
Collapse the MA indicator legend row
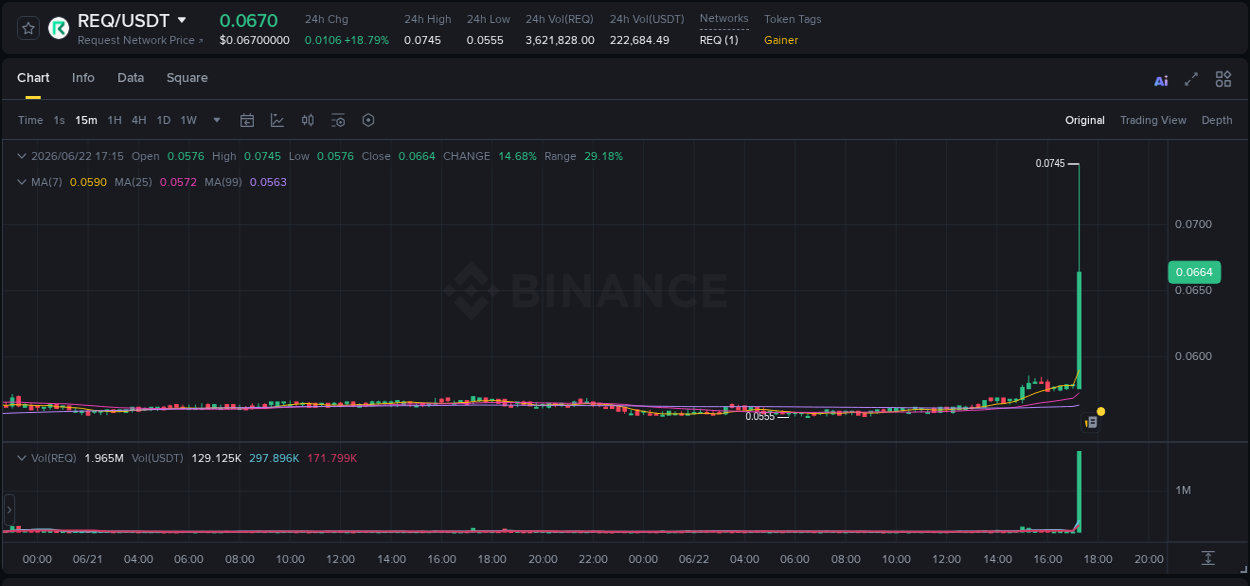22,182
